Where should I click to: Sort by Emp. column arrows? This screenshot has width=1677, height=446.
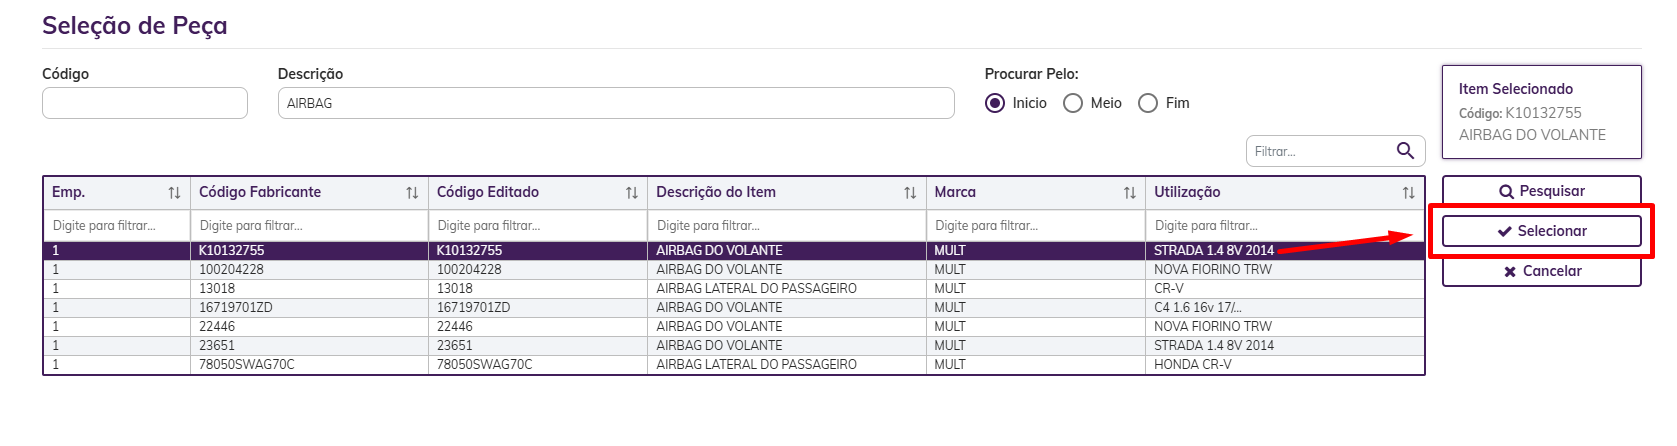(174, 193)
